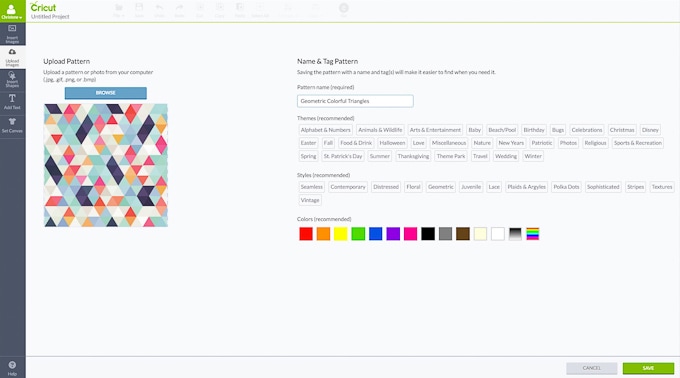Open Help from the sidebar
680x378 pixels.
pyautogui.click(x=12, y=368)
